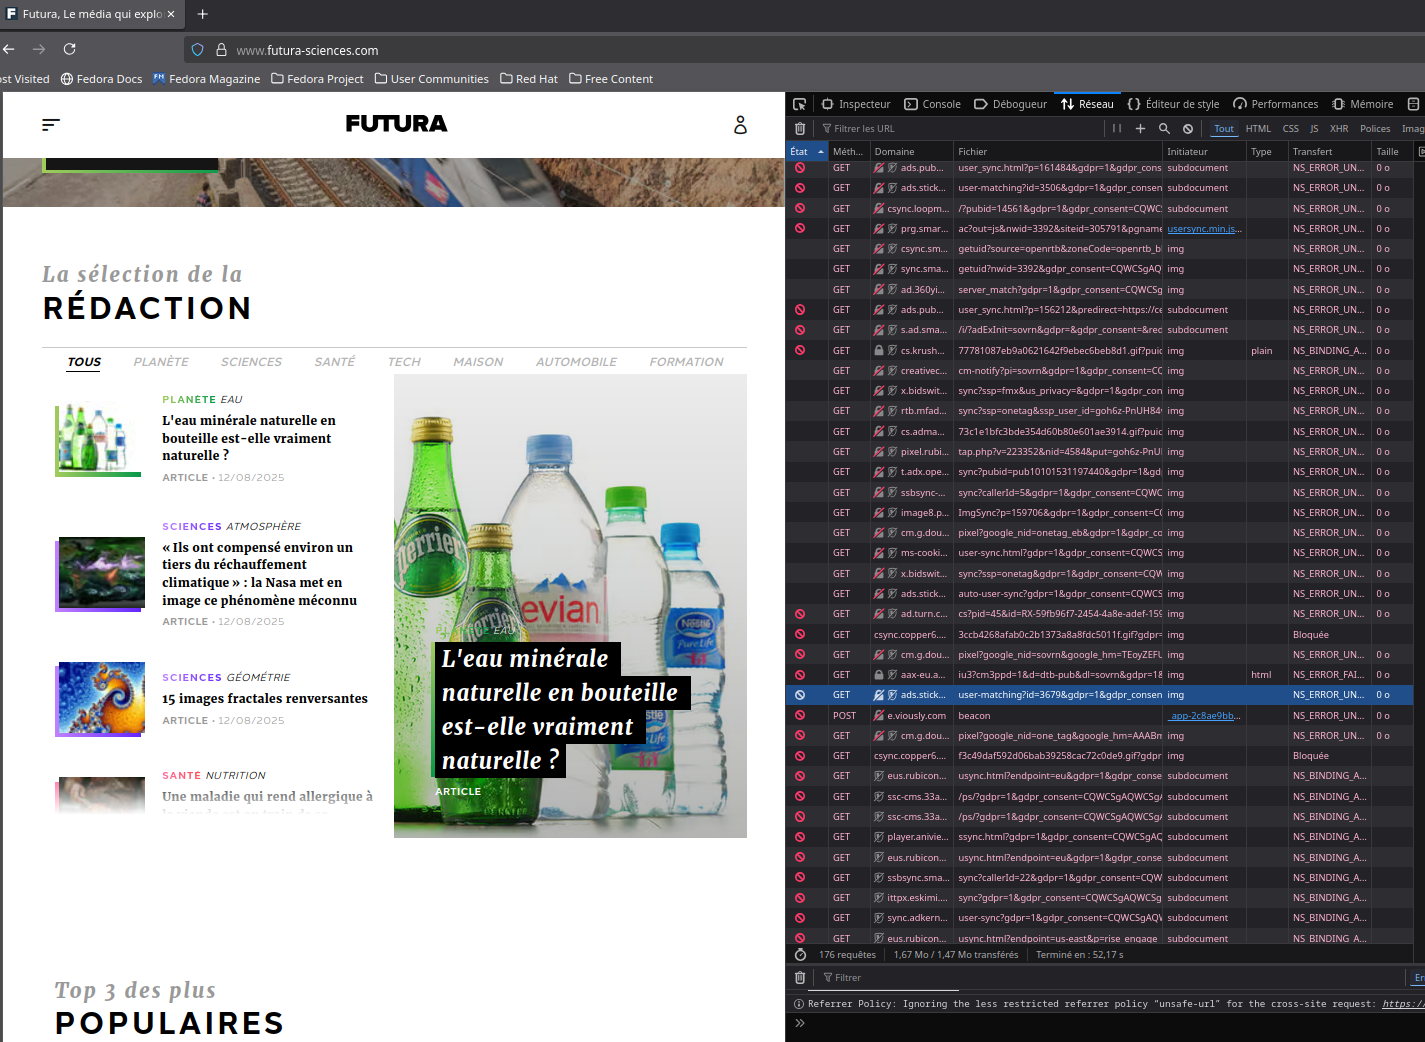Go forward with the browser forward arrow

[x=39, y=49]
